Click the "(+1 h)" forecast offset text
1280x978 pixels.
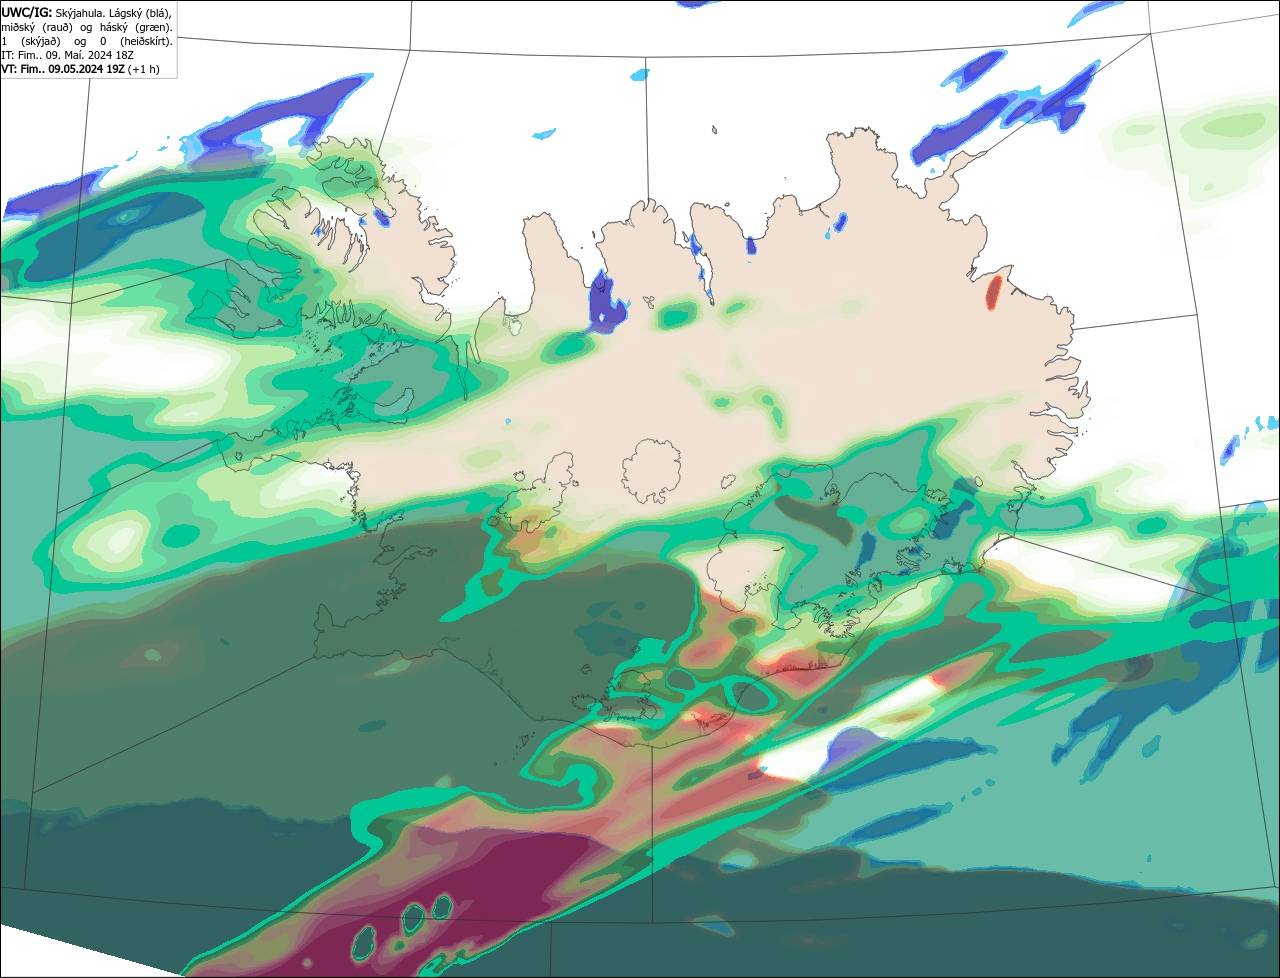coord(143,70)
